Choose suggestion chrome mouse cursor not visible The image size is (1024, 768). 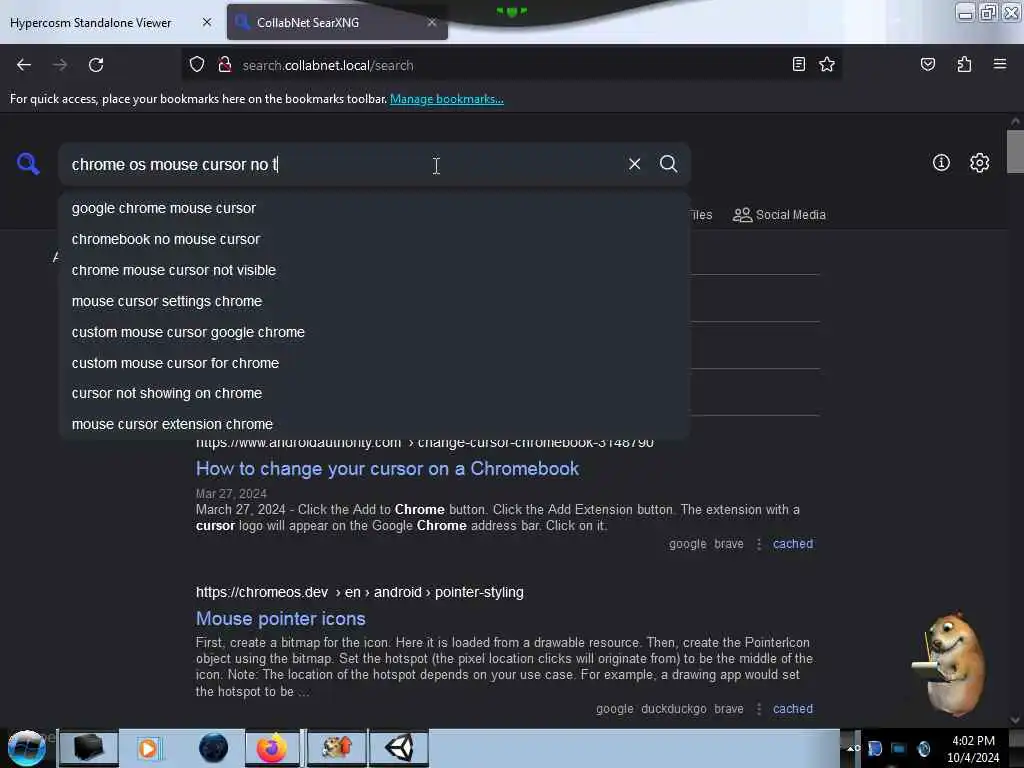[374, 270]
